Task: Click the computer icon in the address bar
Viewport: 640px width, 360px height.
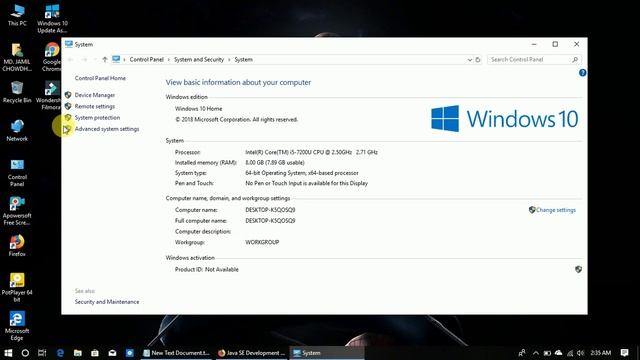Action: (x=116, y=60)
